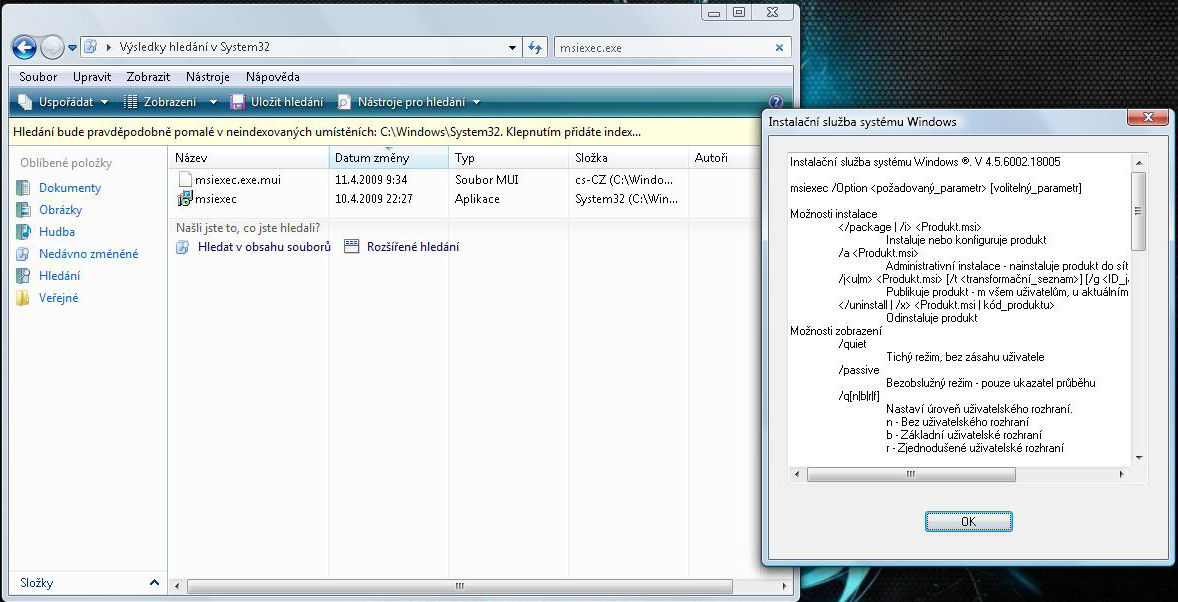
Task: Click the refresh button beside address bar
Action: (x=535, y=47)
